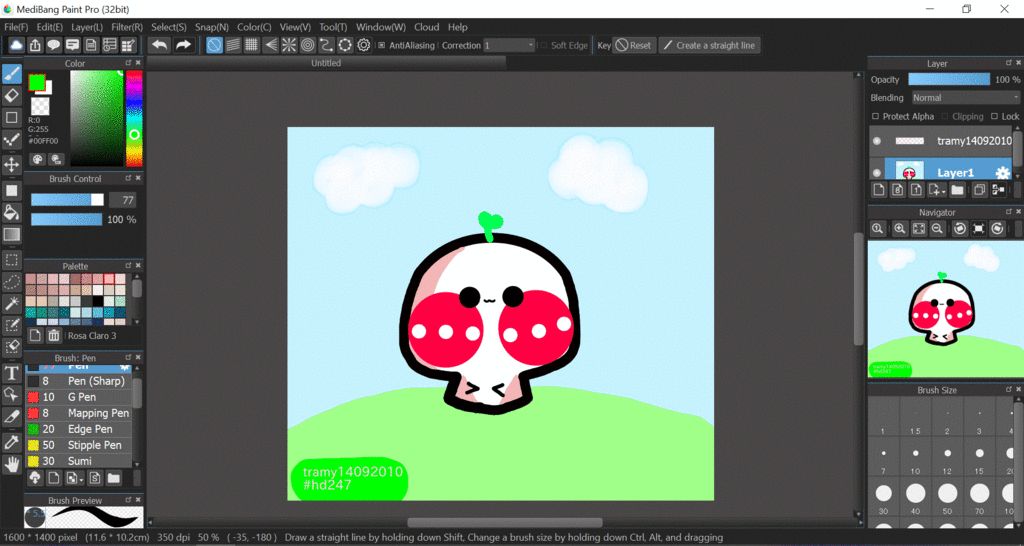1024x546 pixels.
Task: Toggle the AntiAliasing checkbox
Action: click(x=382, y=46)
